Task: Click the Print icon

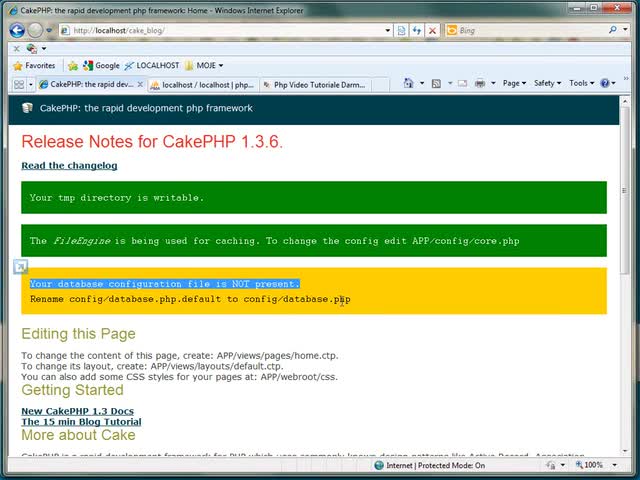Action: (x=480, y=84)
